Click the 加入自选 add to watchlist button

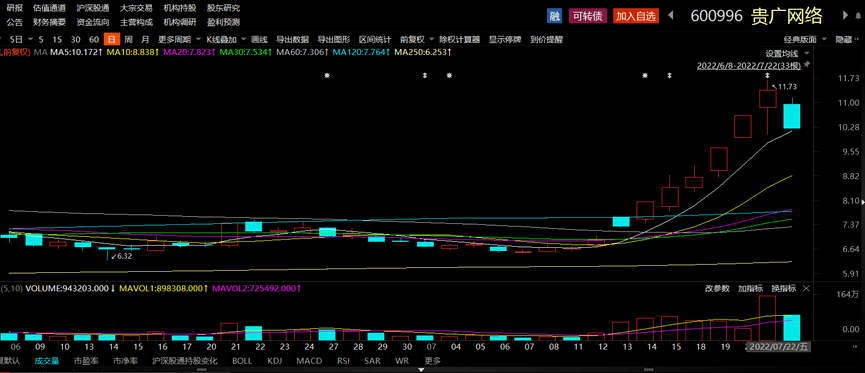[x=636, y=16]
